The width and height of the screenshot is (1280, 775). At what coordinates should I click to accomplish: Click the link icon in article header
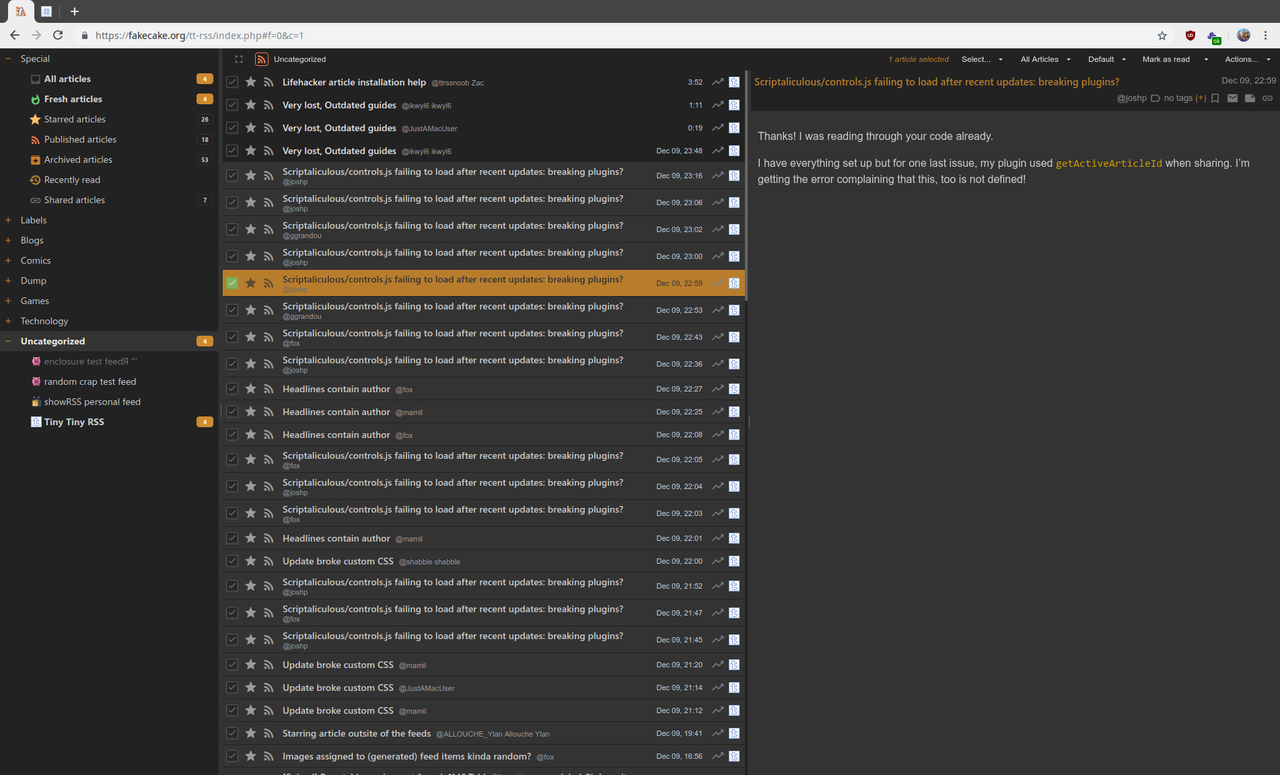1267,98
